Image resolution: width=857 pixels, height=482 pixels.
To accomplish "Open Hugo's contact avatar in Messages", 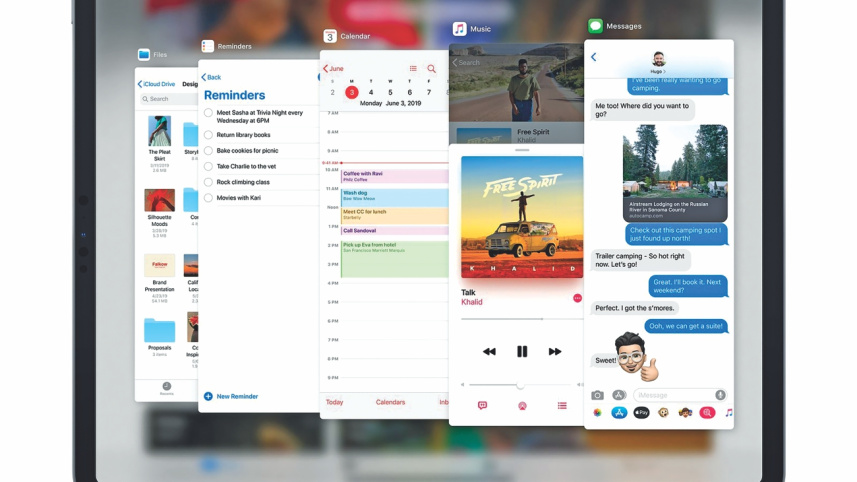I will point(659,58).
